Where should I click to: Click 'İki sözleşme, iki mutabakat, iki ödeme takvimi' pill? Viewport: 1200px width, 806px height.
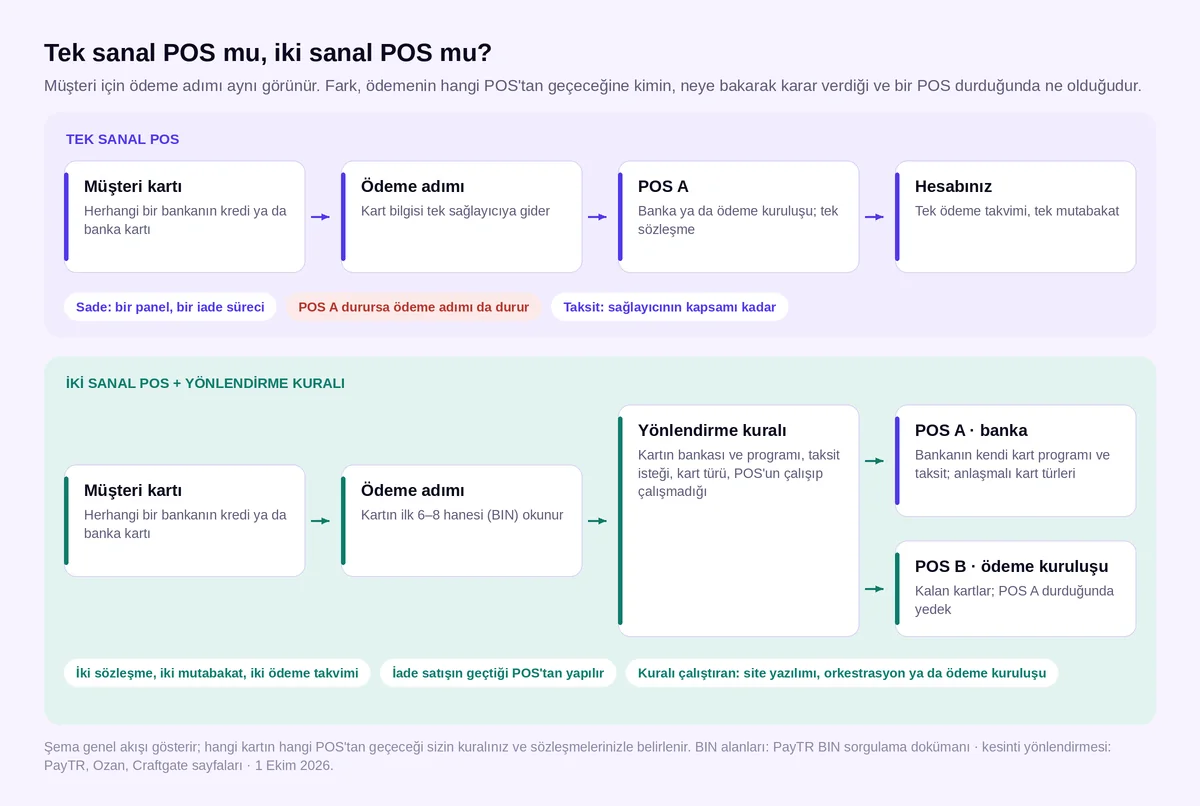[x=217, y=673]
